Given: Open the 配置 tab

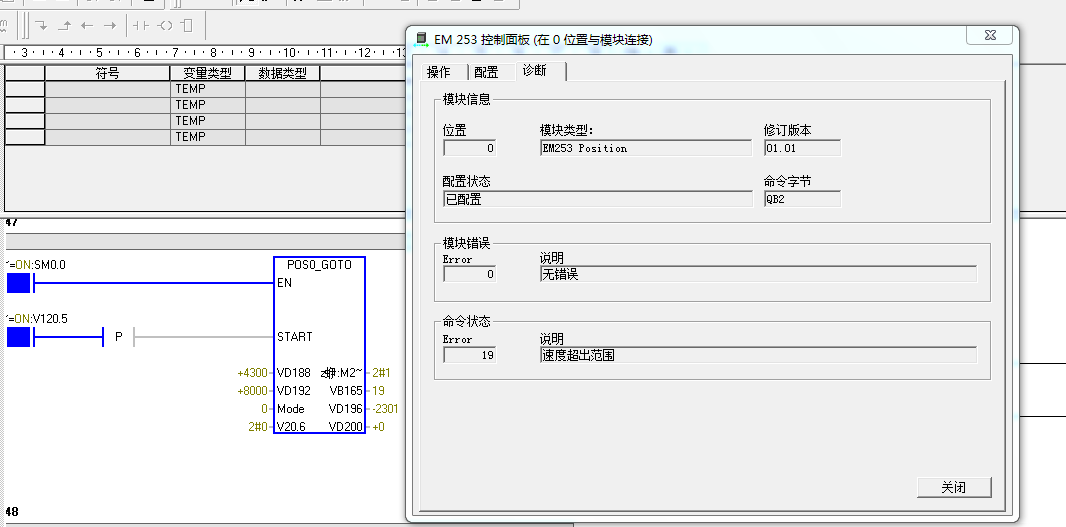Looking at the screenshot, I should click(486, 72).
